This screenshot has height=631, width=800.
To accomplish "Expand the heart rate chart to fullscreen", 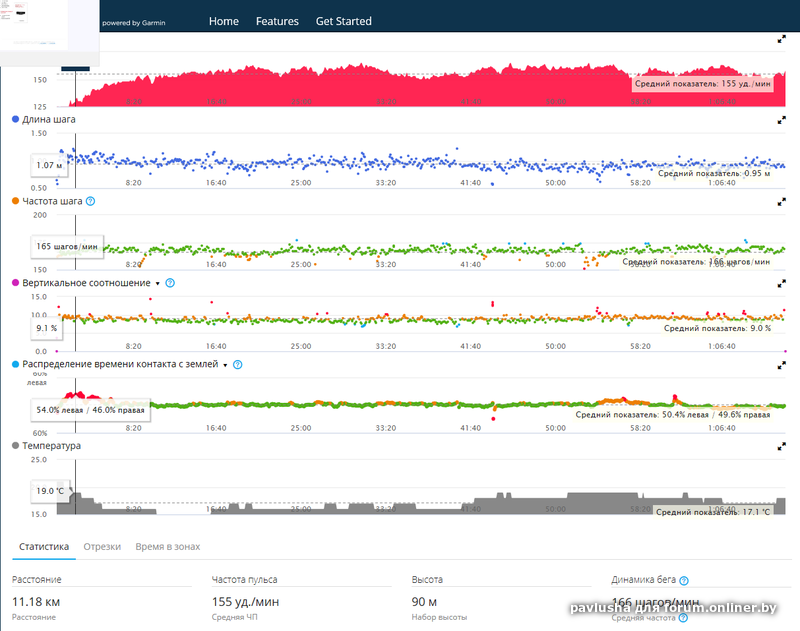I will (x=781, y=40).
